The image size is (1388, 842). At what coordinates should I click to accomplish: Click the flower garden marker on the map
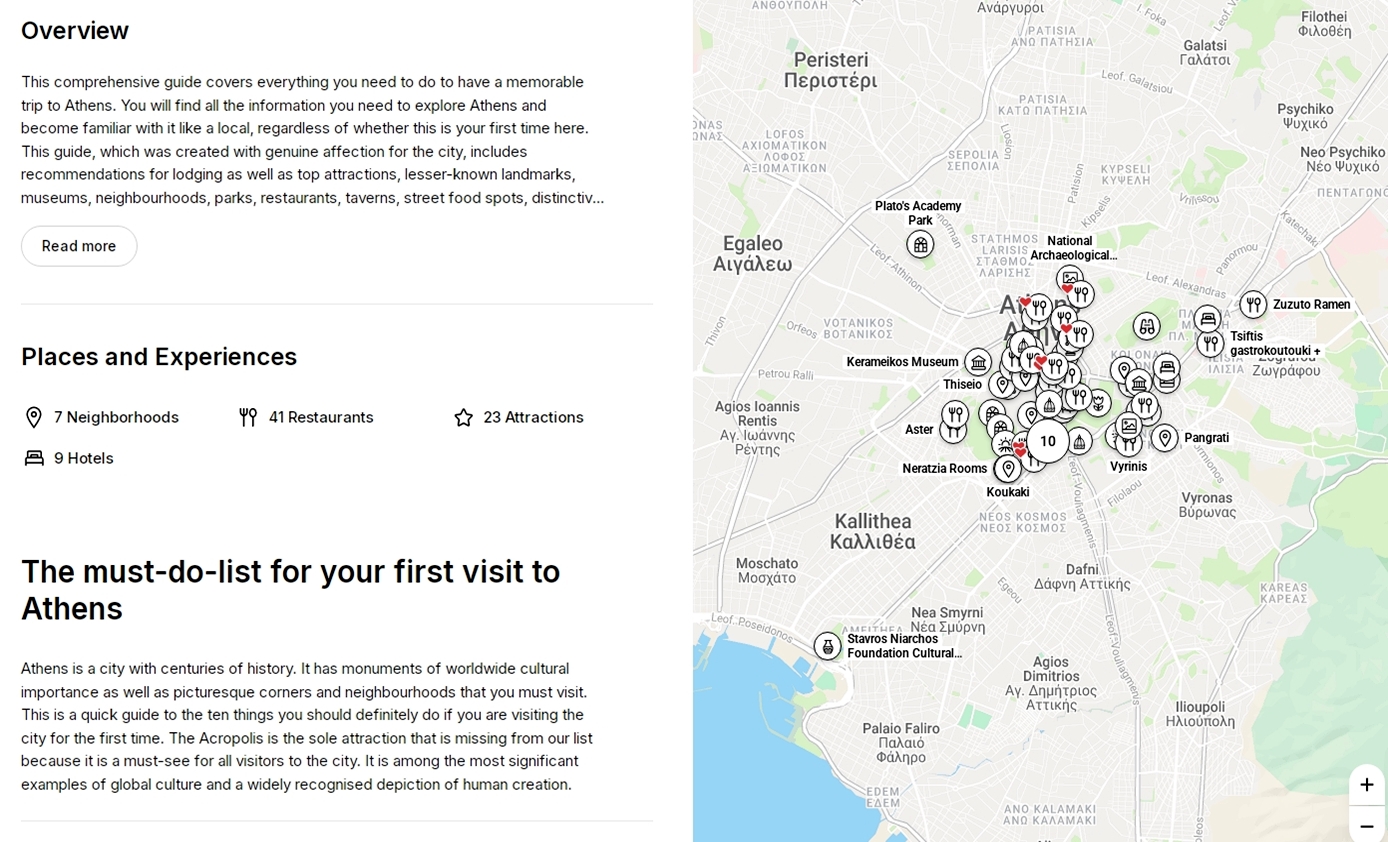(x=1099, y=403)
